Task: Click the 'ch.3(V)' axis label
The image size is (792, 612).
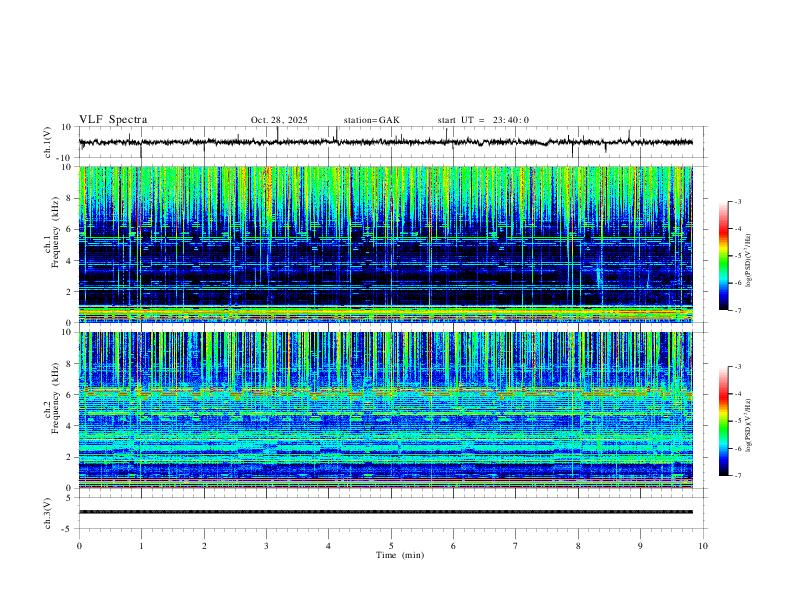Action: coord(48,513)
